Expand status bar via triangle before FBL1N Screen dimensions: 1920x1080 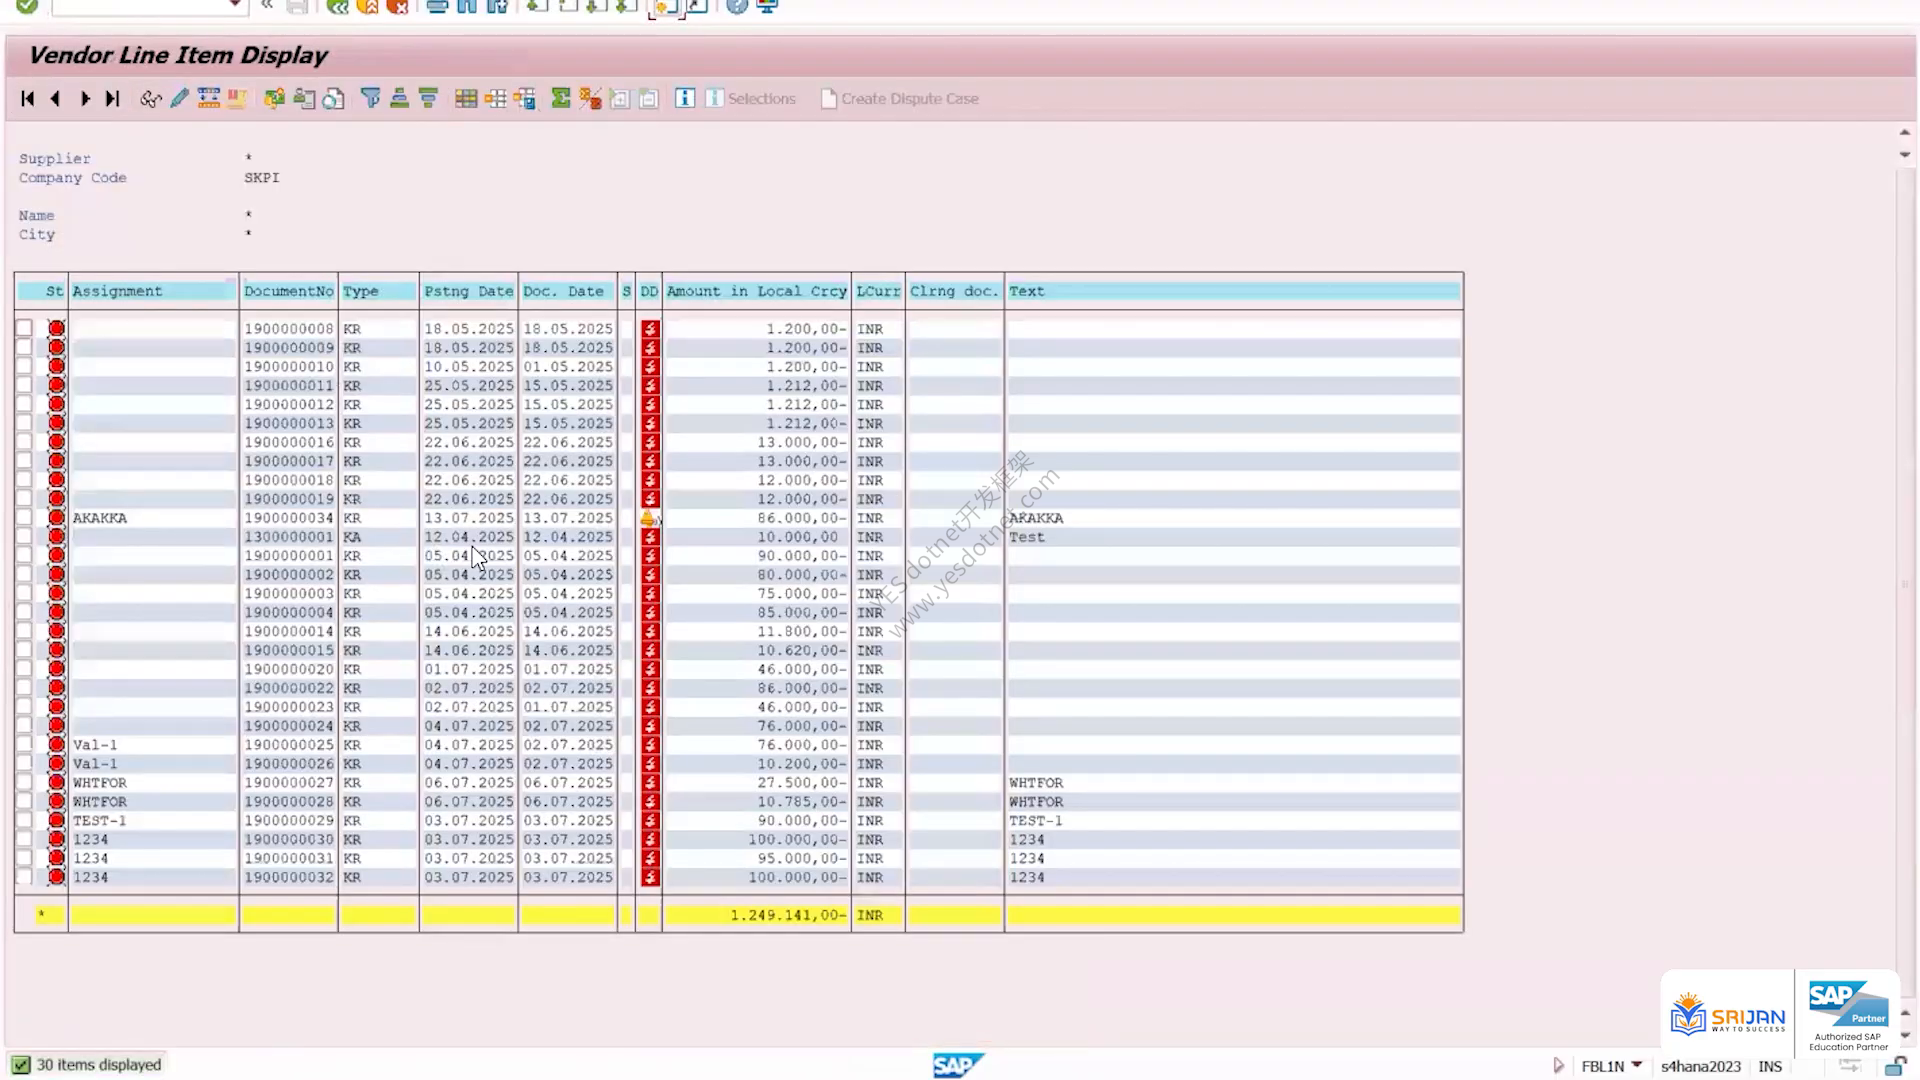click(1558, 1066)
